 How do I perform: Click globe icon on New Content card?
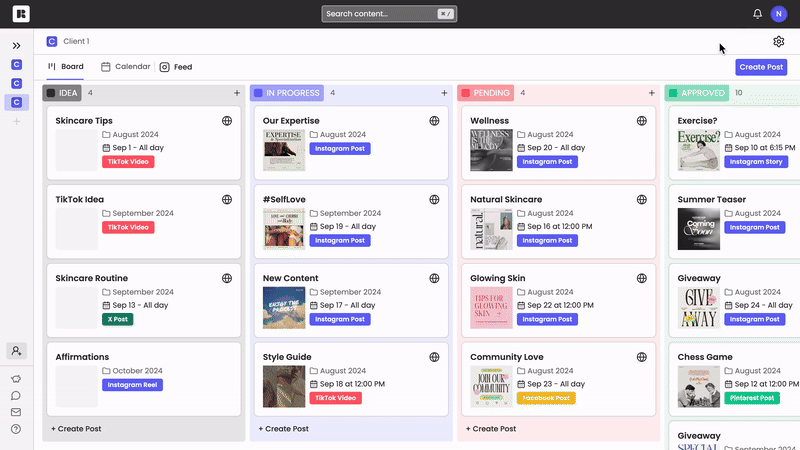point(434,278)
